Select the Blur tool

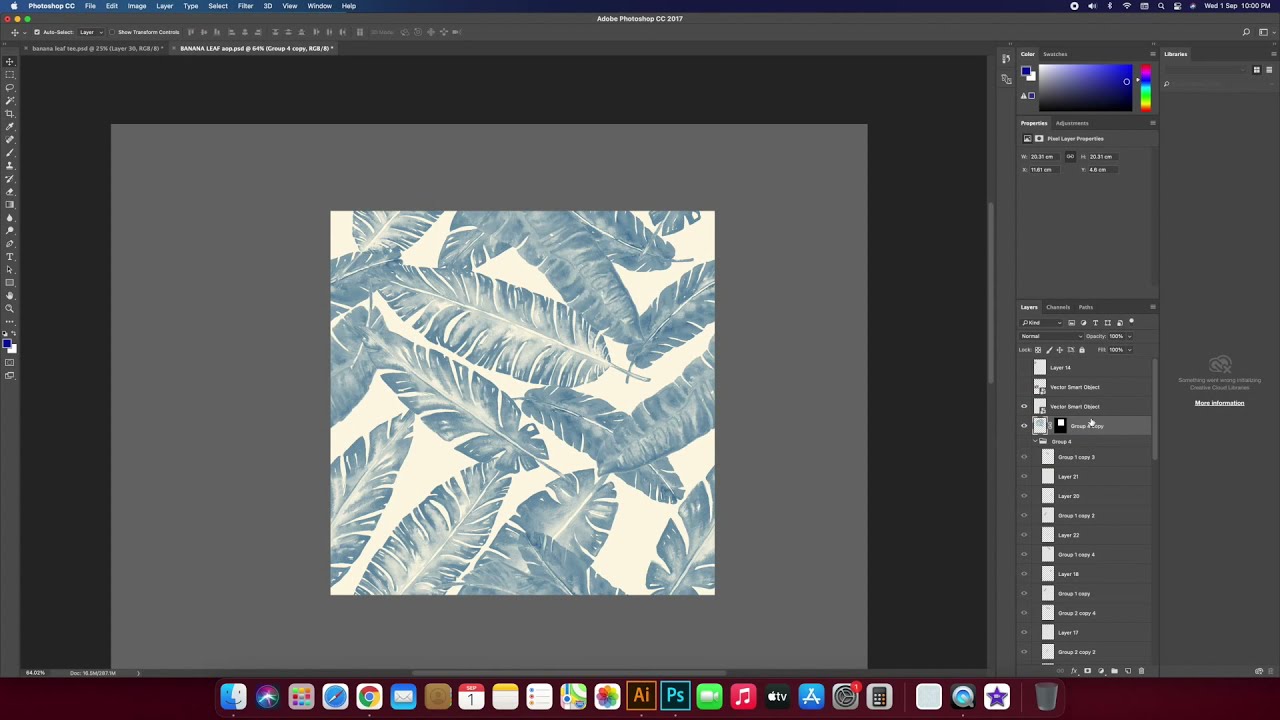[x=10, y=217]
